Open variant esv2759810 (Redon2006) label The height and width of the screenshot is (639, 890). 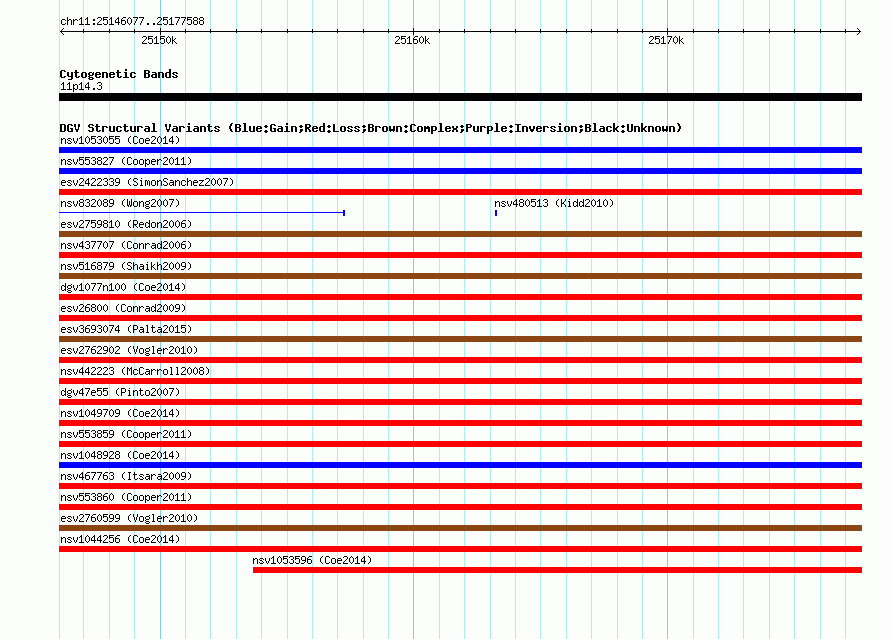point(126,224)
